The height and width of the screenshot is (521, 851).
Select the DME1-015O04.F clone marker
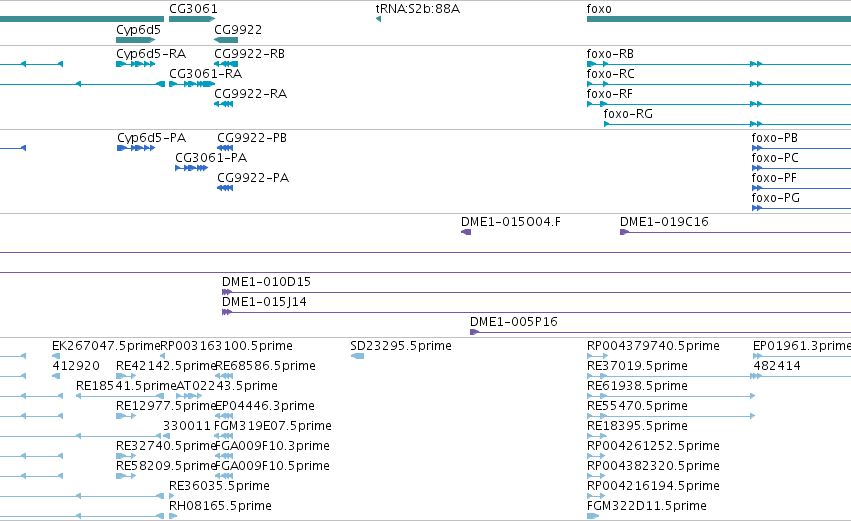pyautogui.click(x=466, y=232)
